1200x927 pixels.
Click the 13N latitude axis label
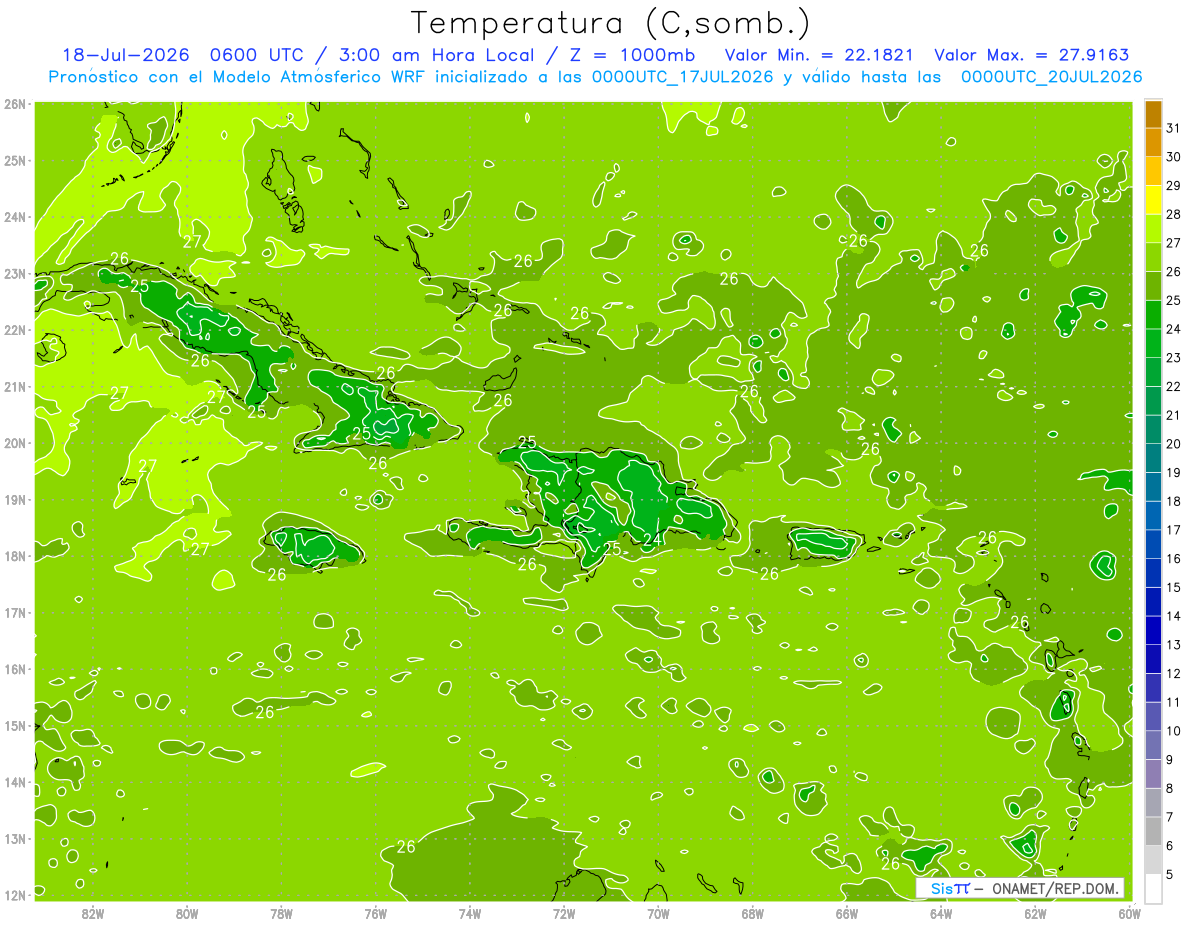[x=15, y=839]
